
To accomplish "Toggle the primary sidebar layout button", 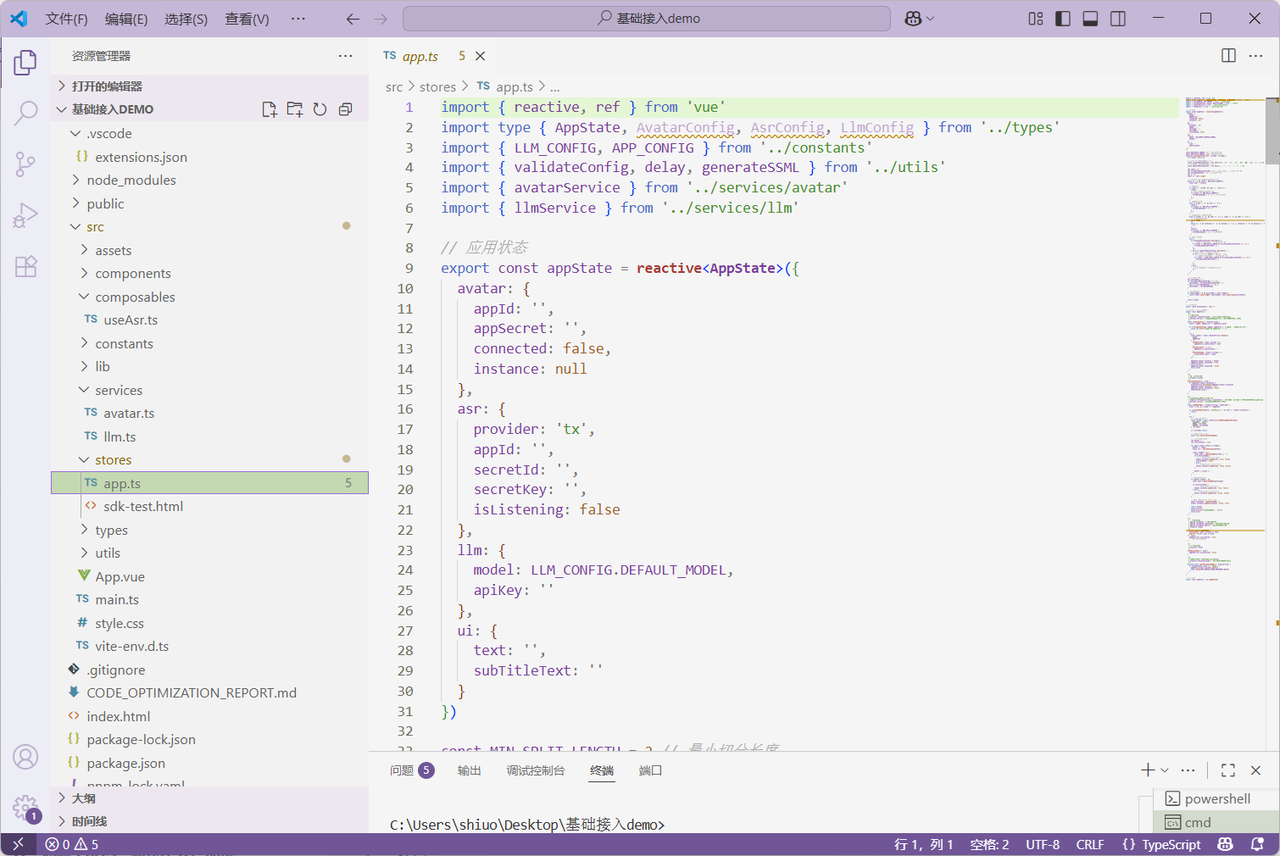I will click(x=1063, y=19).
